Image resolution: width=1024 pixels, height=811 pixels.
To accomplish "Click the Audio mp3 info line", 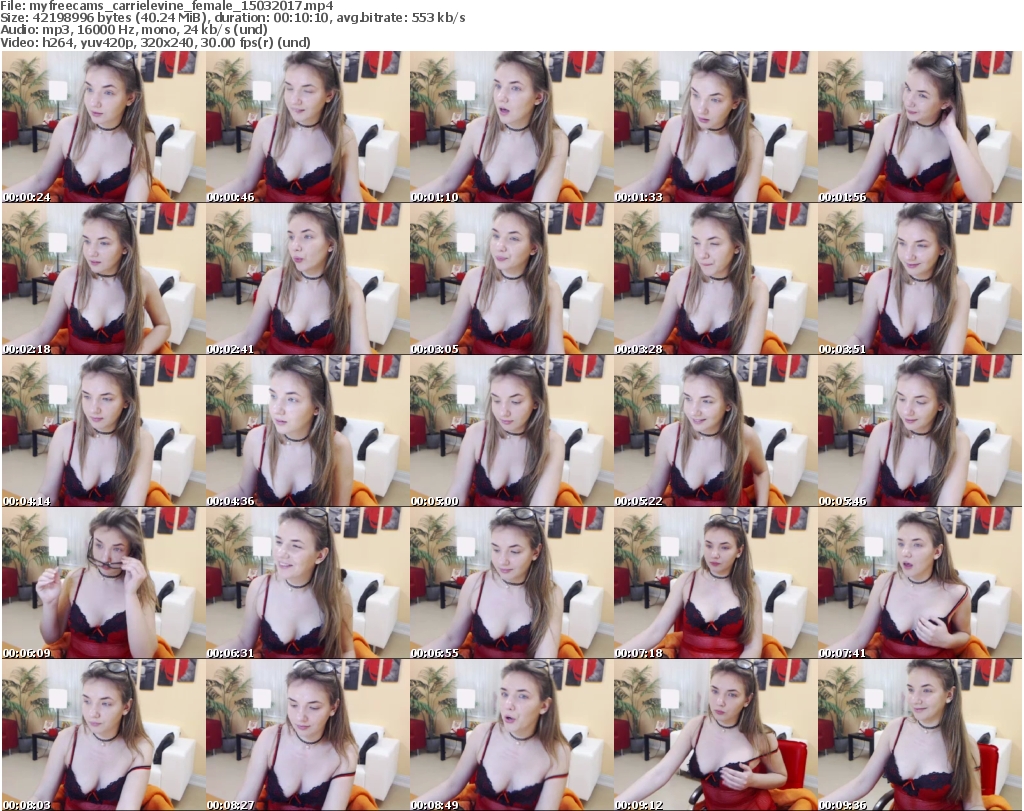I will [134, 30].
